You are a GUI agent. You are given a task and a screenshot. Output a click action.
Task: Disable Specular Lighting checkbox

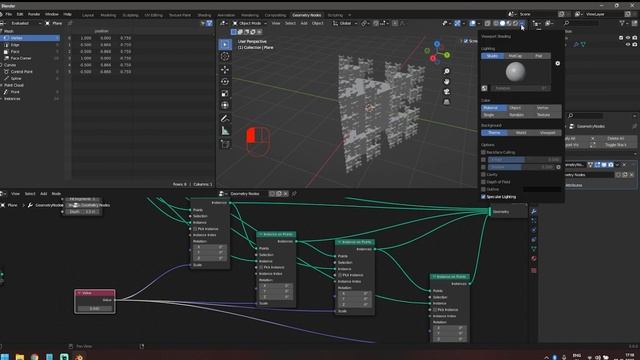pos(484,197)
